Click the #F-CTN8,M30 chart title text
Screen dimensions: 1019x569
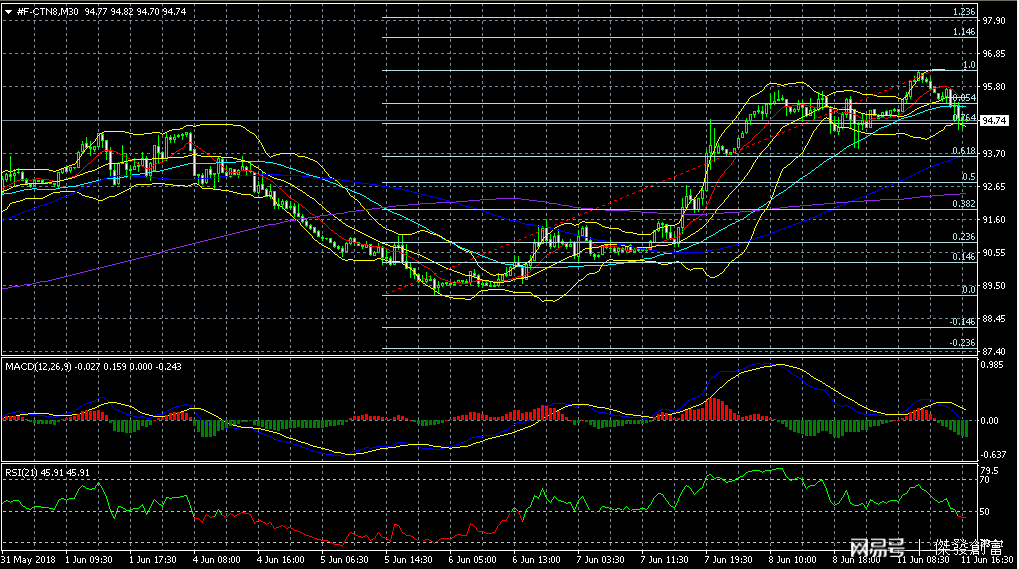[x=47, y=12]
